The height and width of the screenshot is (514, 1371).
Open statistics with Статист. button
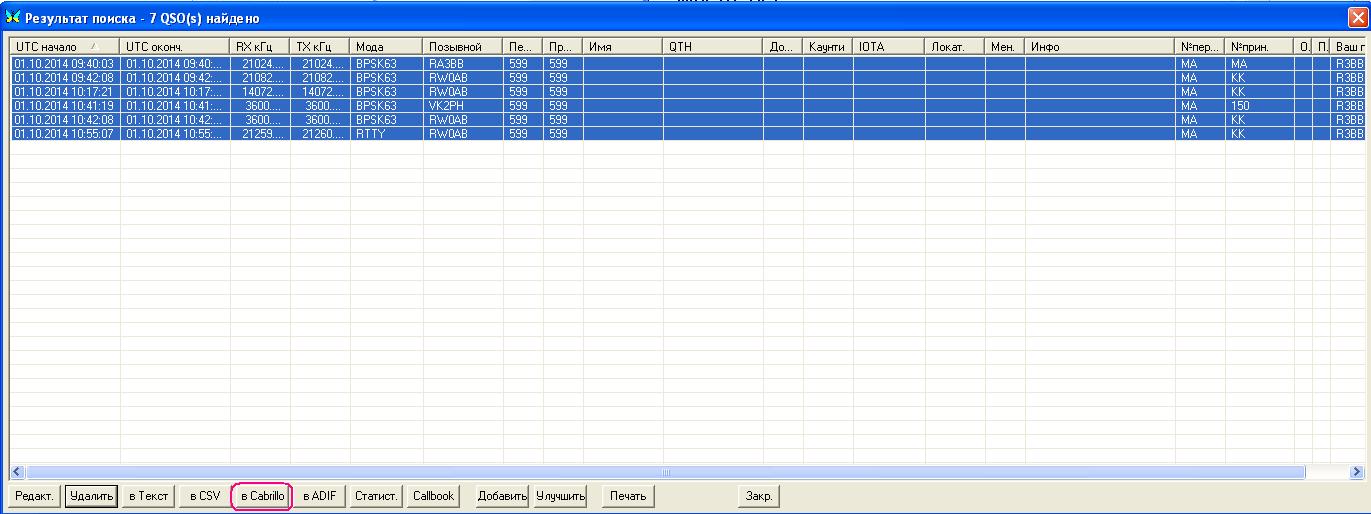coord(376,496)
